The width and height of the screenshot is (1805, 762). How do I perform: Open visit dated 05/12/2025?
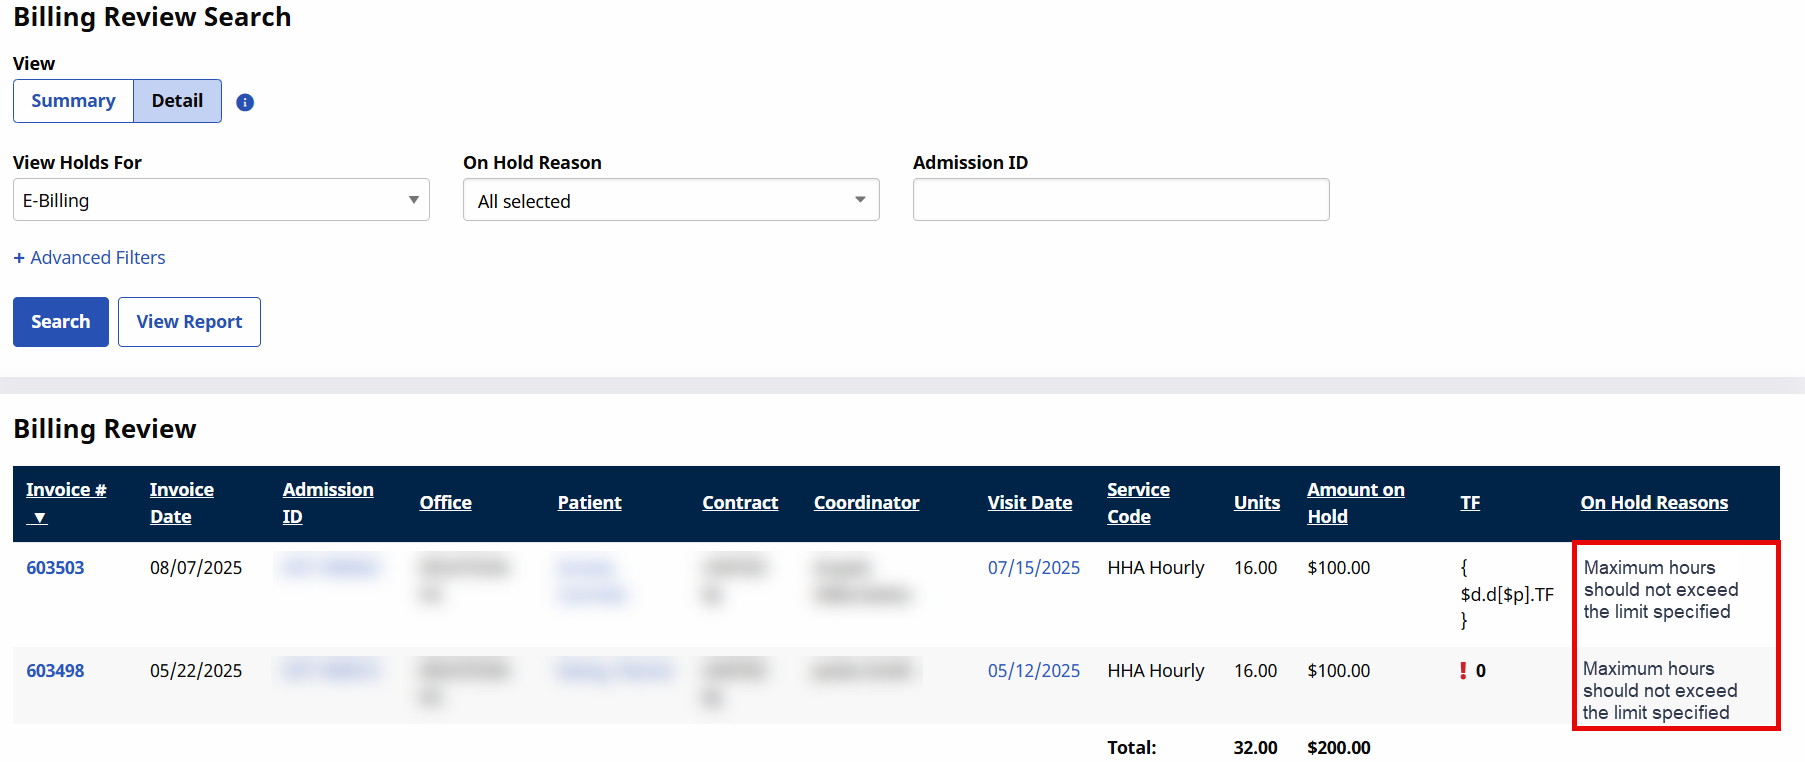(1033, 671)
